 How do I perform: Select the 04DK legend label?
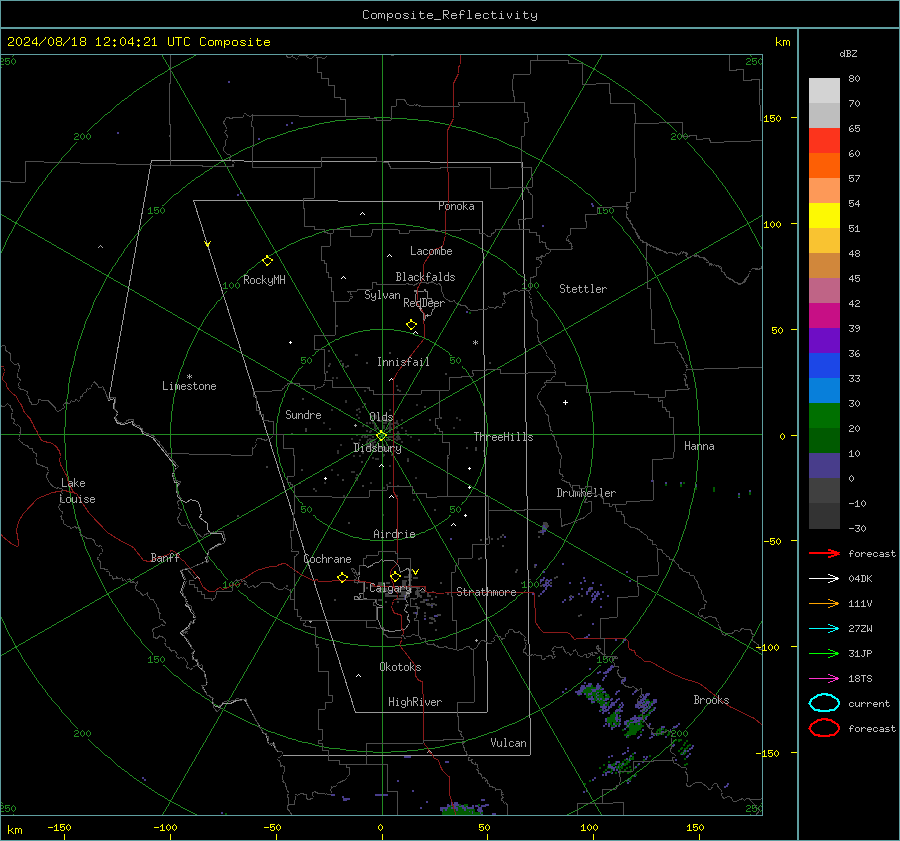[860, 579]
